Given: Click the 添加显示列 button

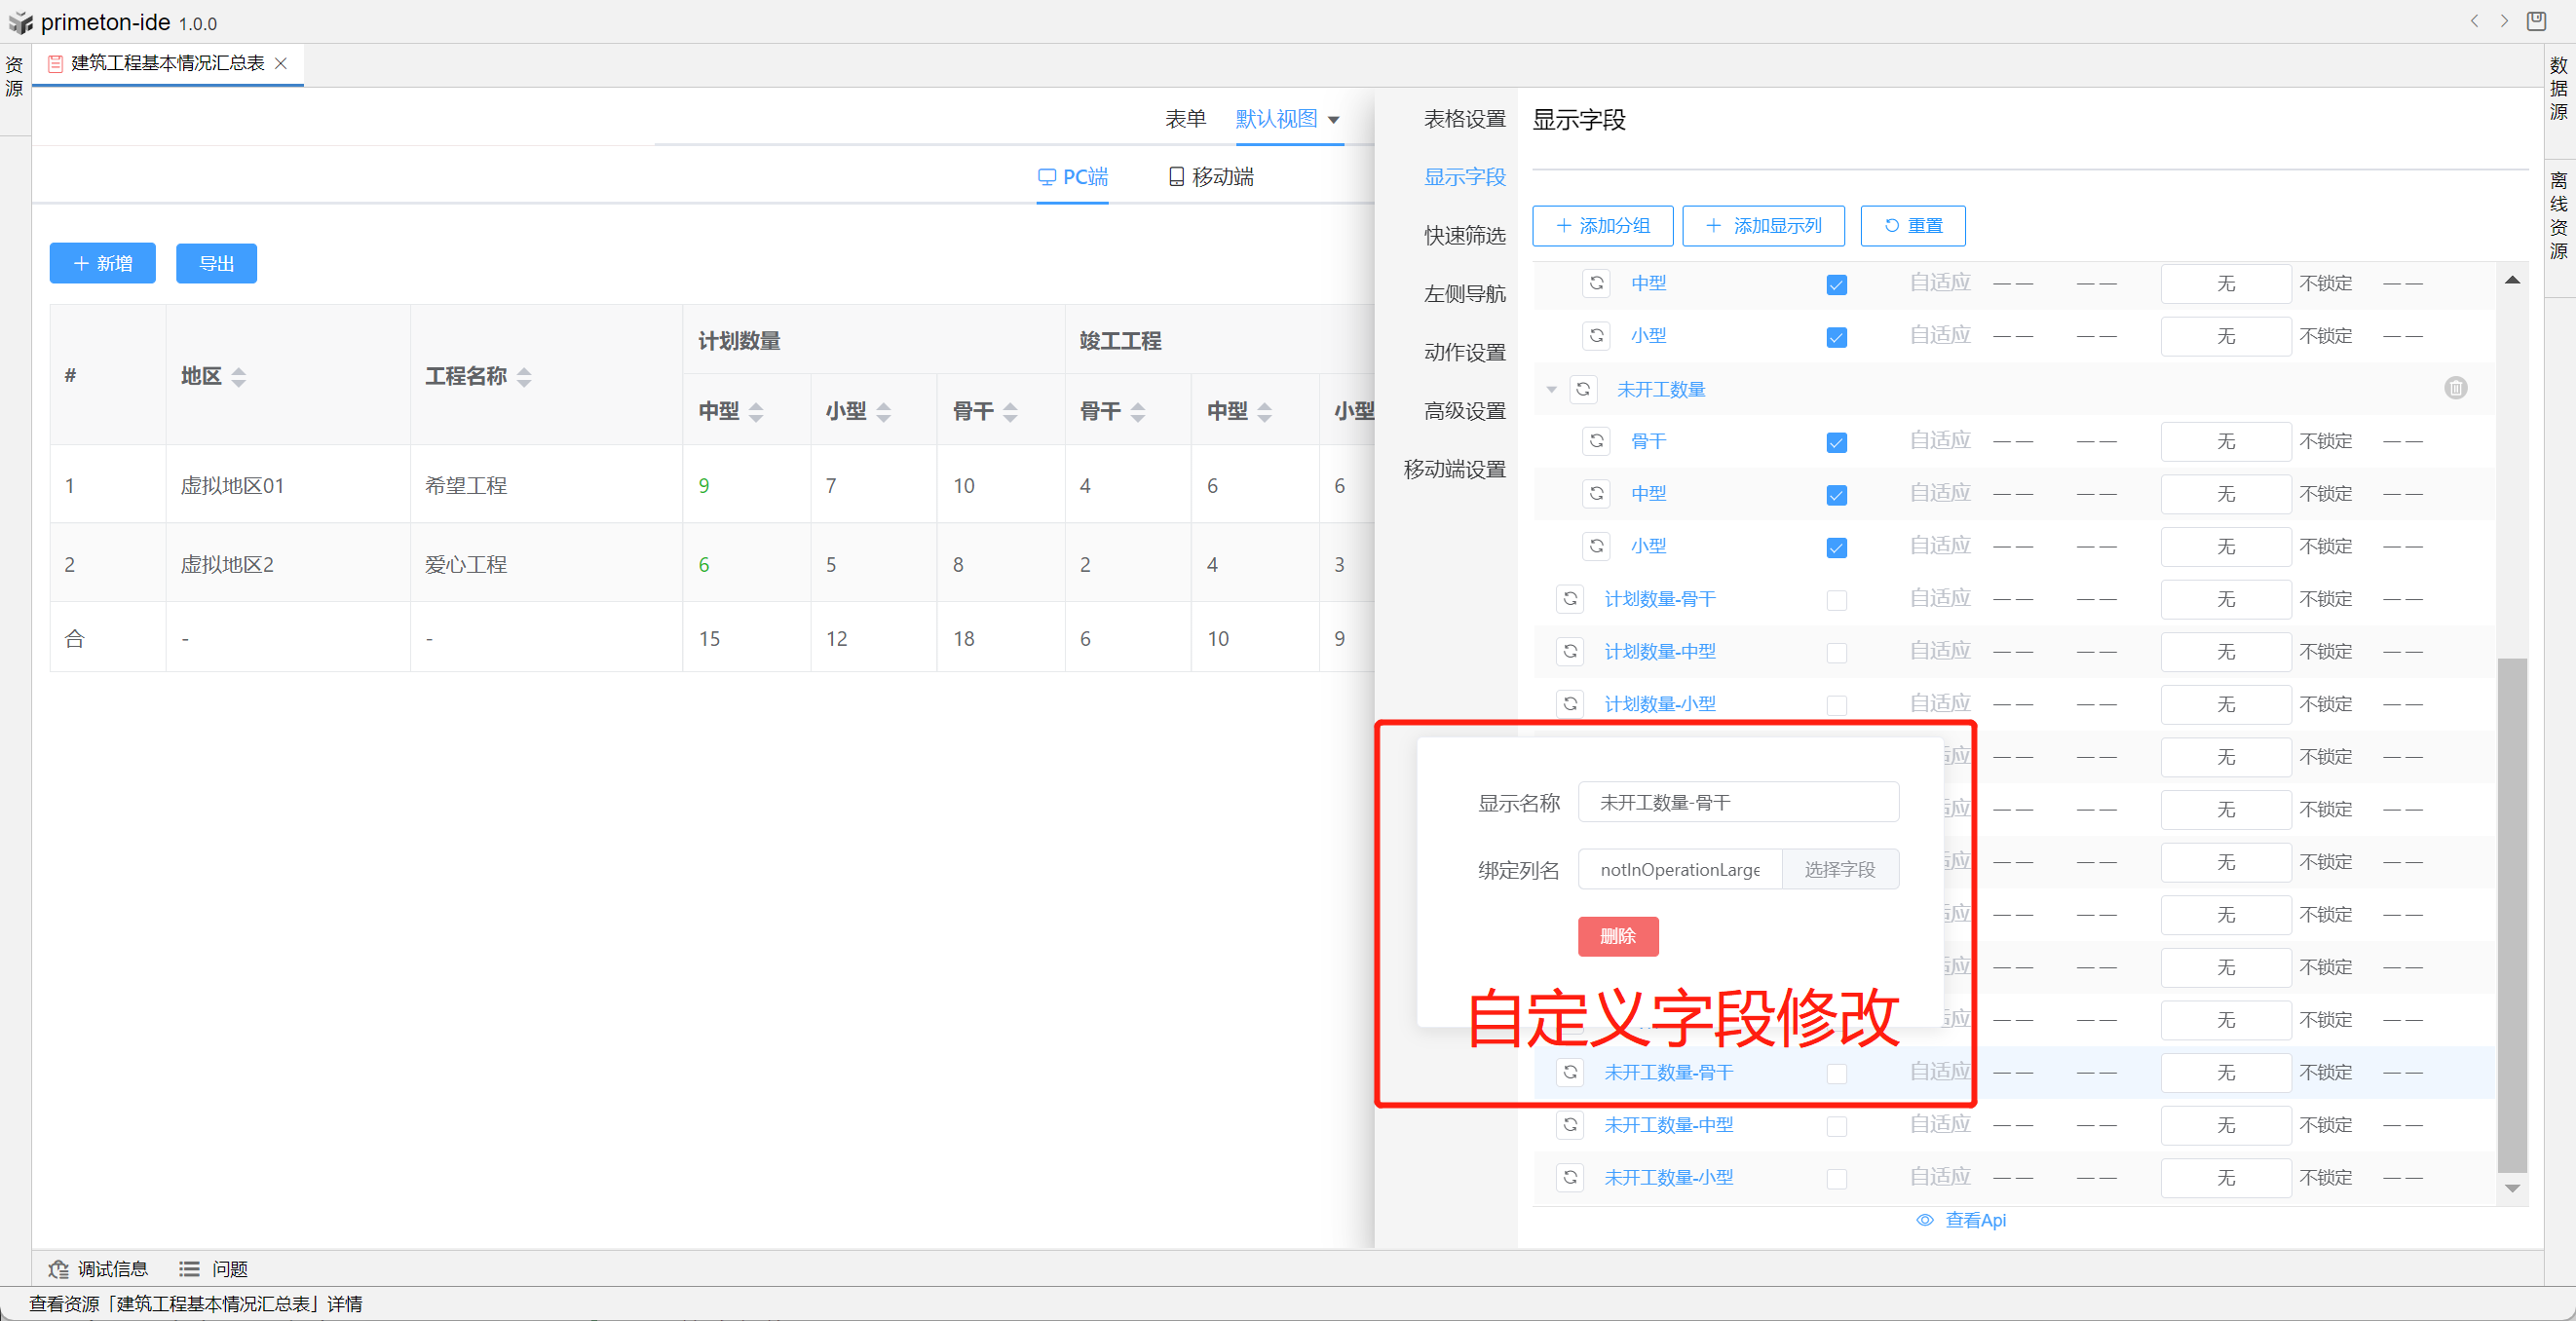Looking at the screenshot, I should click(1763, 226).
